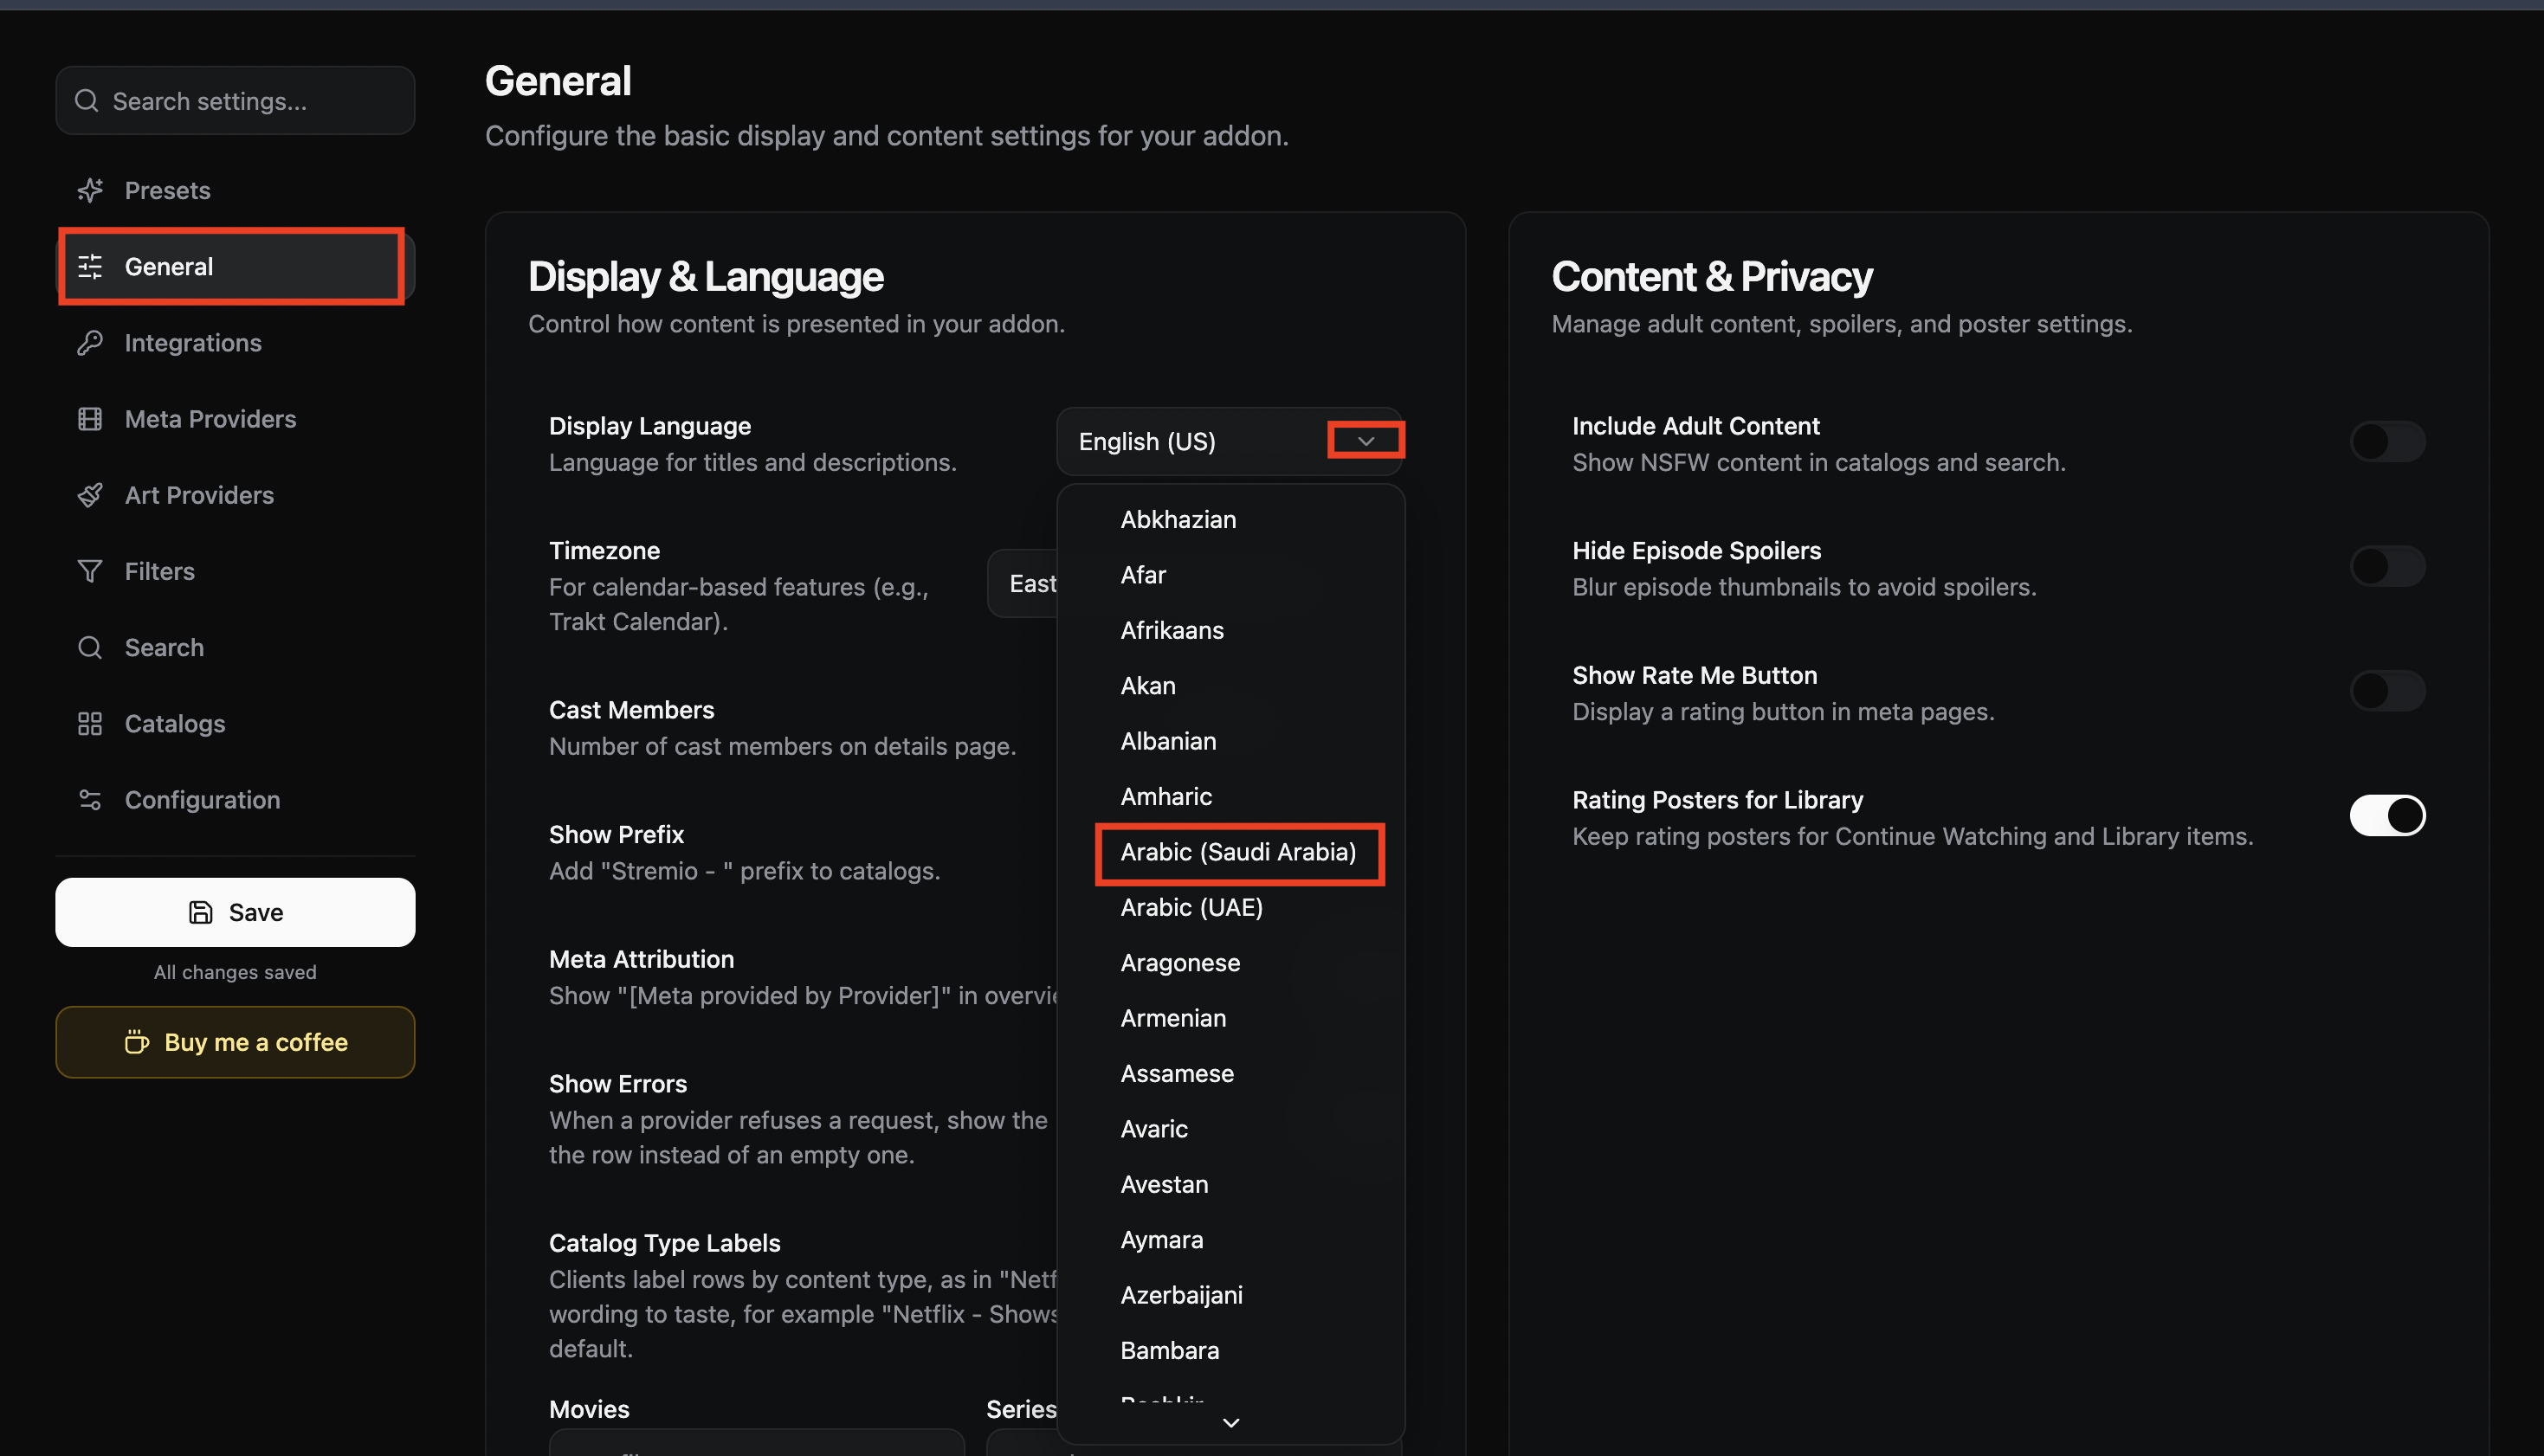2544x1456 pixels.
Task: Select Arabic (UAE) option
Action: pyautogui.click(x=1231, y=907)
